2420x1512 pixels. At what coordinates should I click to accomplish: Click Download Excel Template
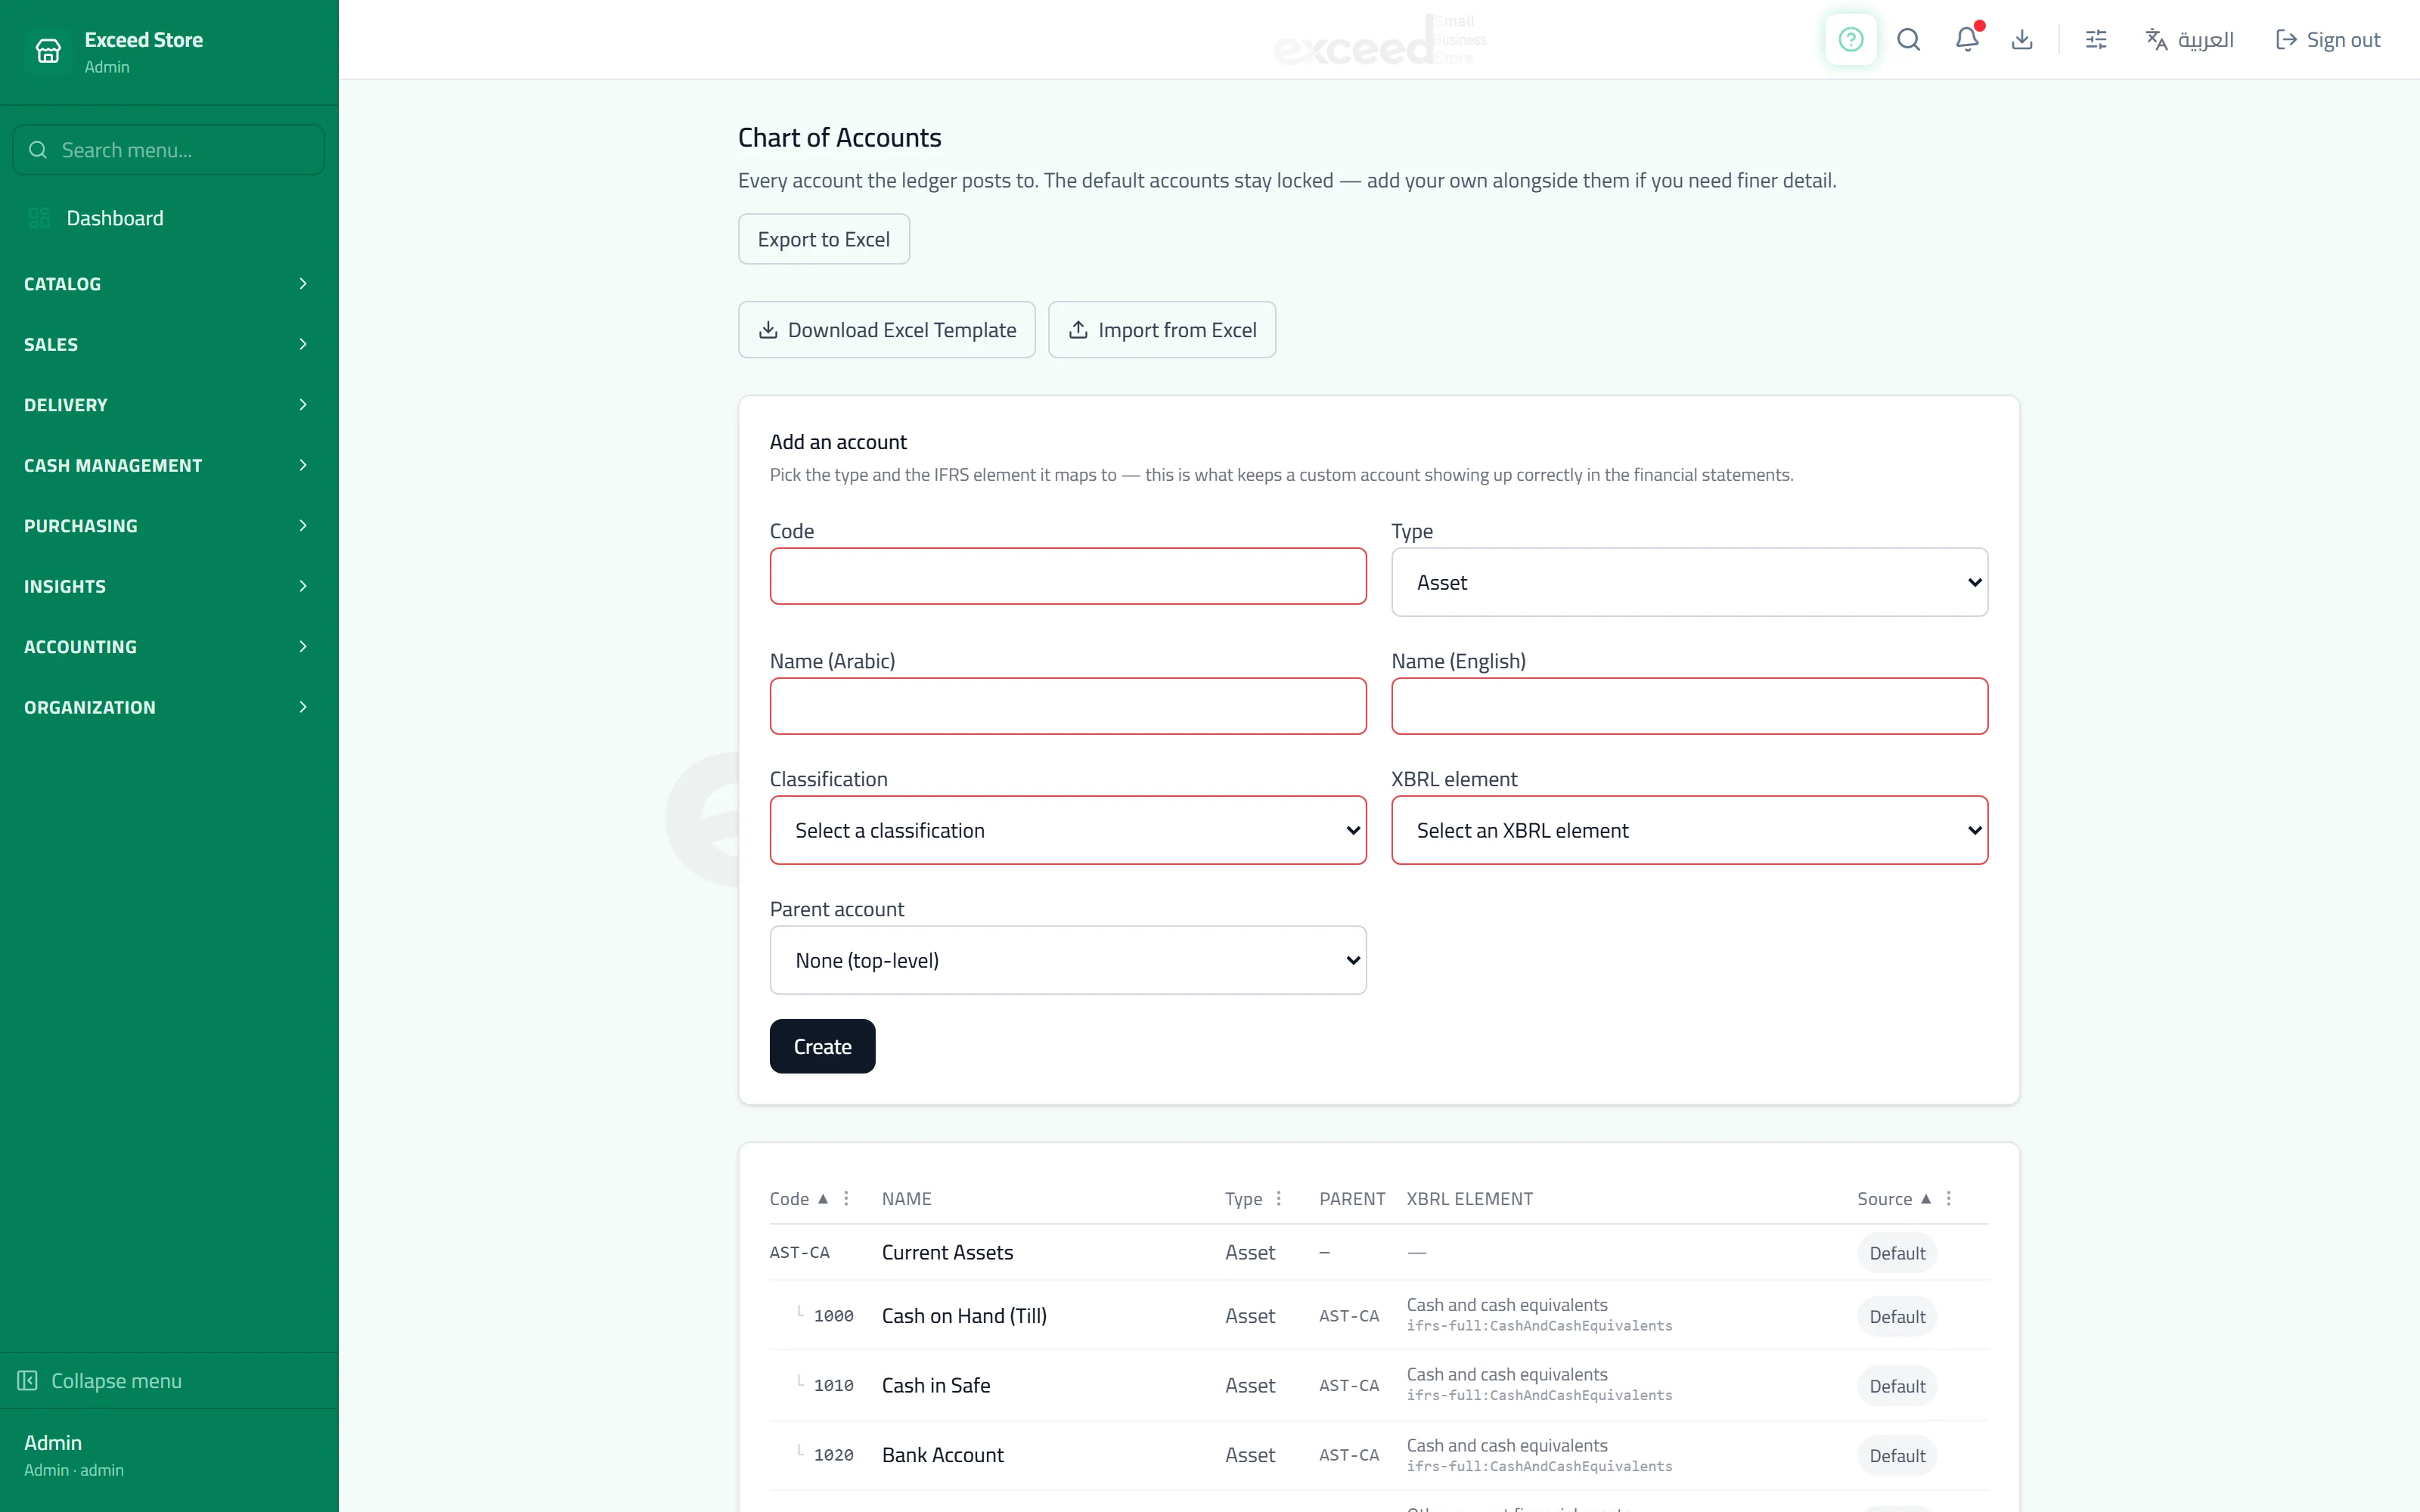click(x=887, y=330)
